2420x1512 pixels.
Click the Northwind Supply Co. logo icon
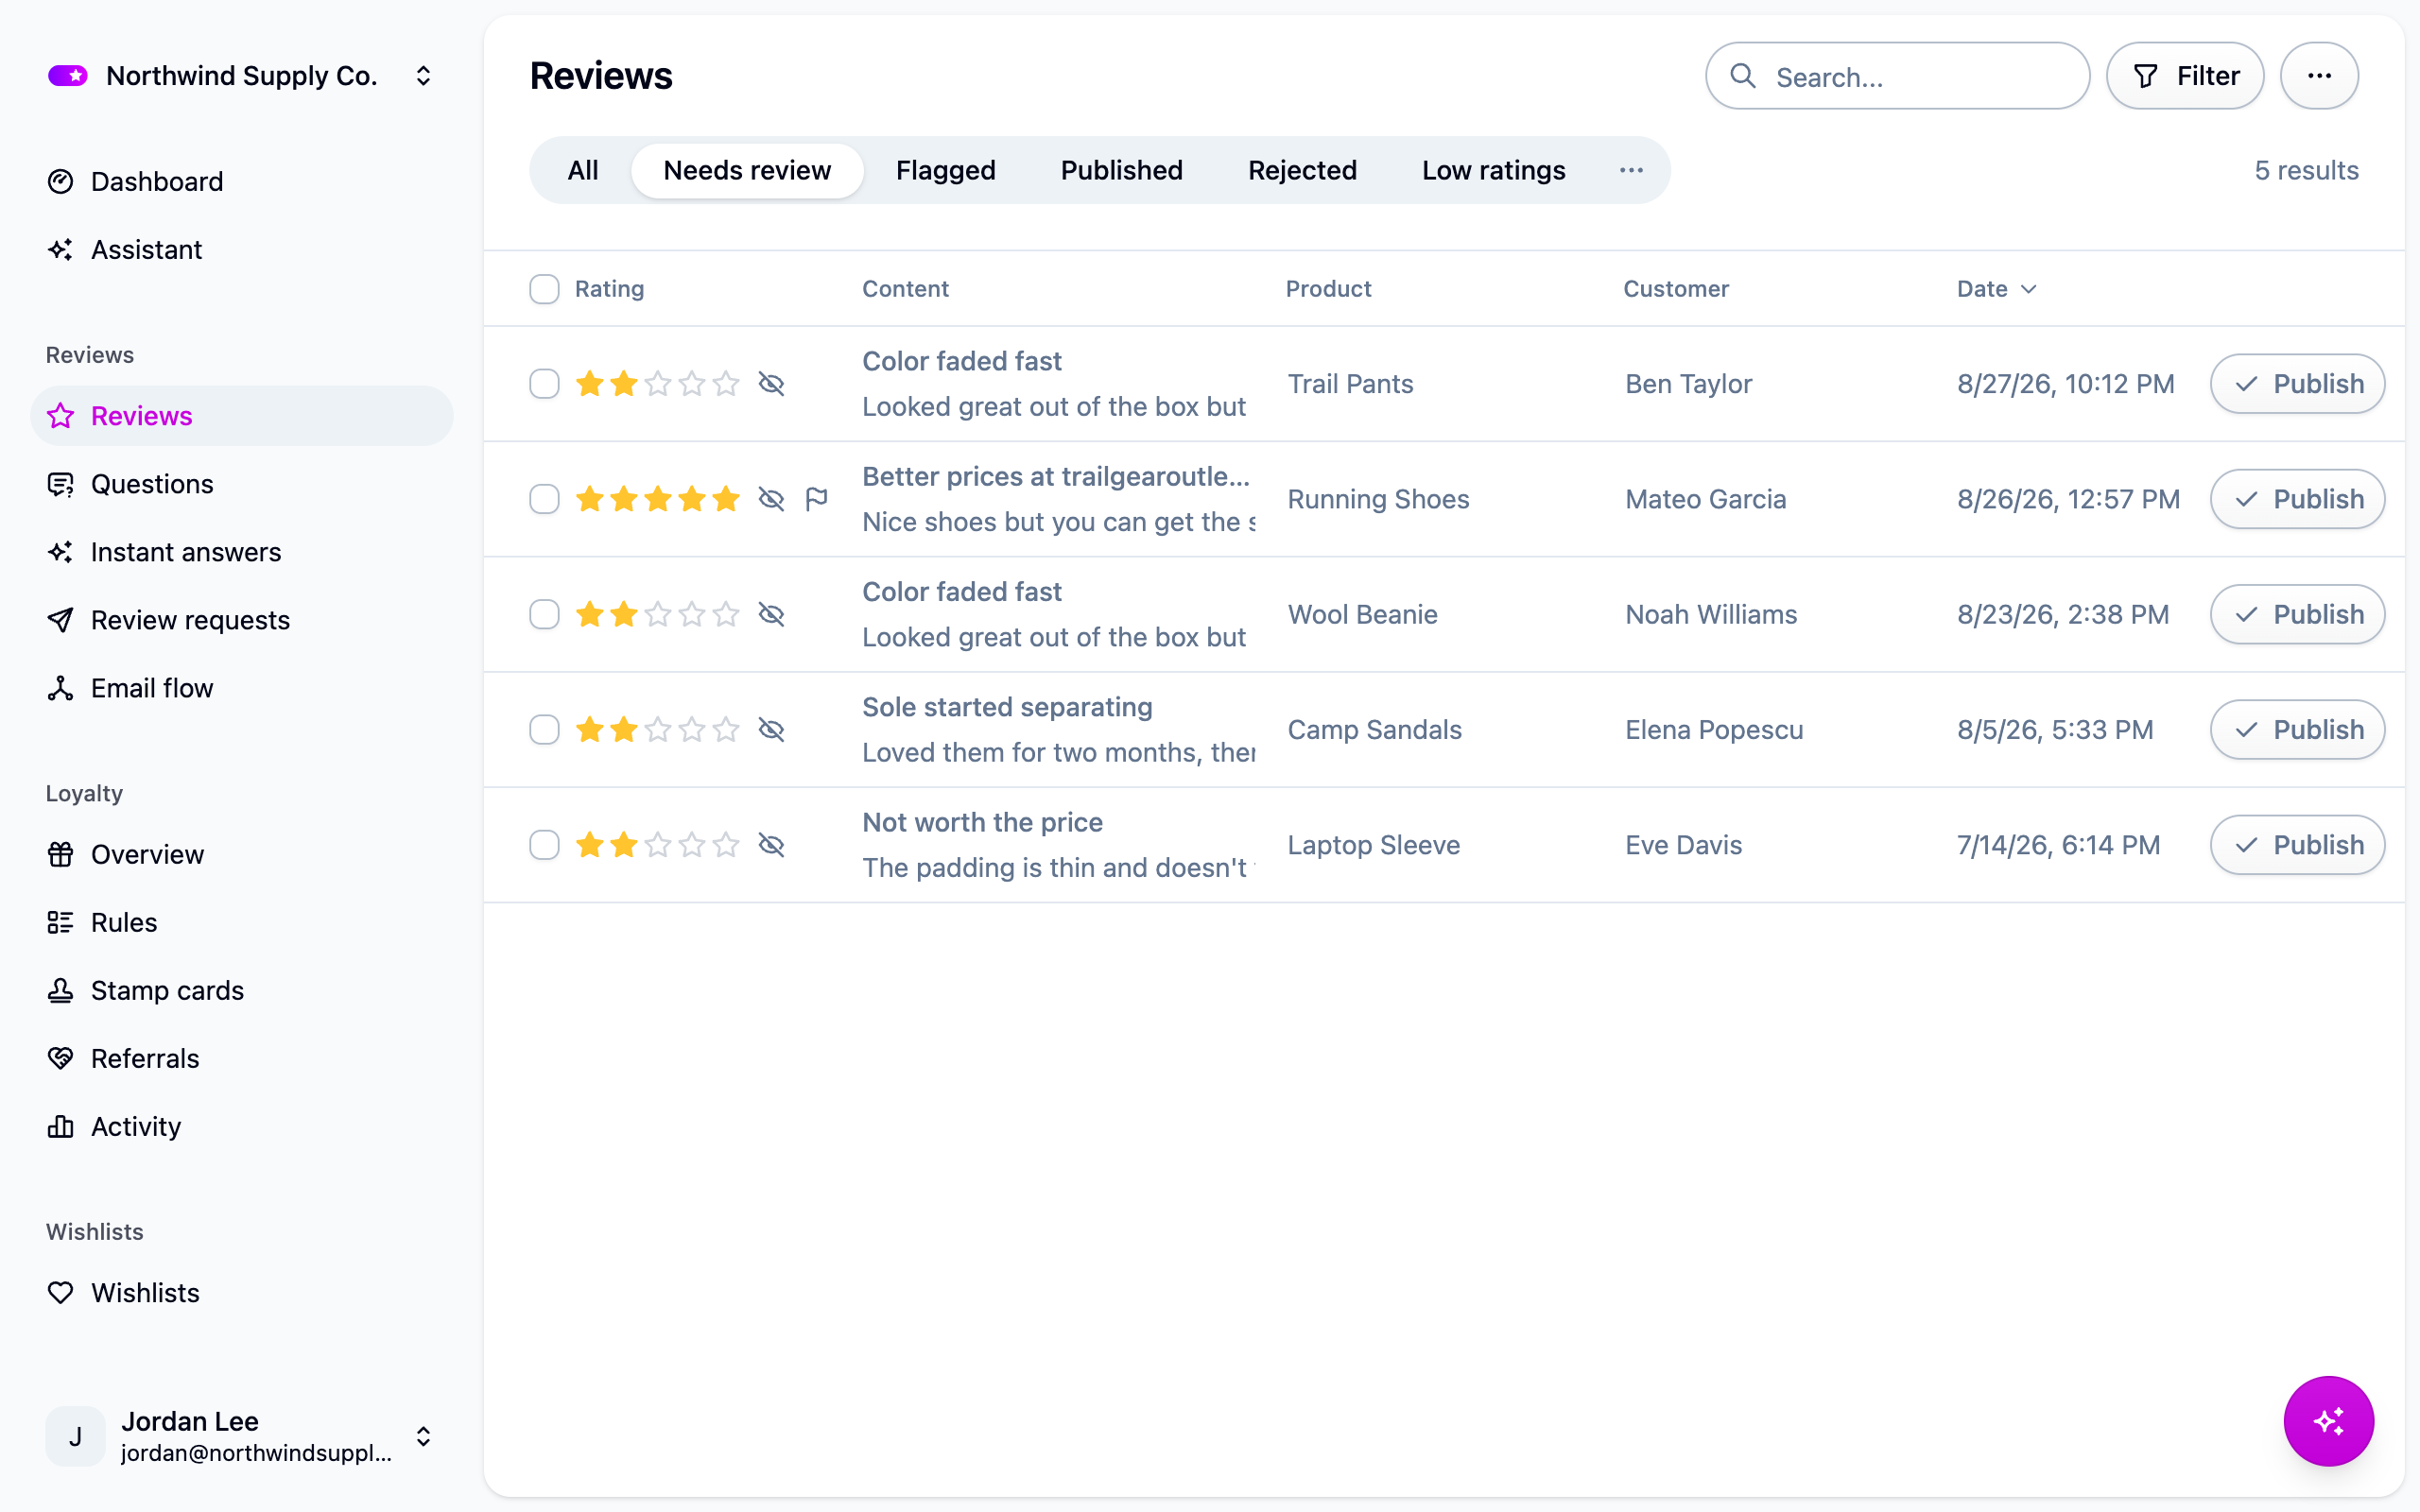(x=68, y=76)
